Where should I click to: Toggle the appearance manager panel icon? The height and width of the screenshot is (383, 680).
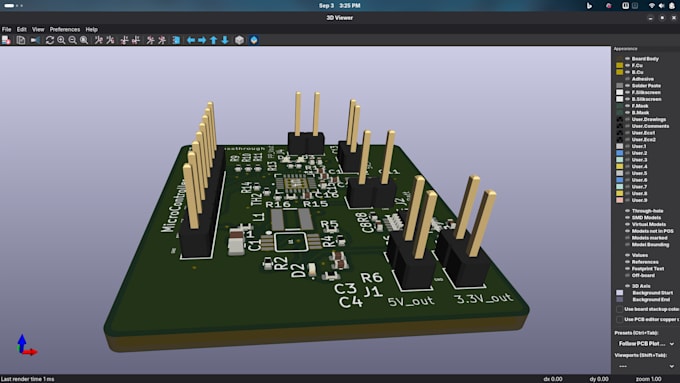[254, 40]
